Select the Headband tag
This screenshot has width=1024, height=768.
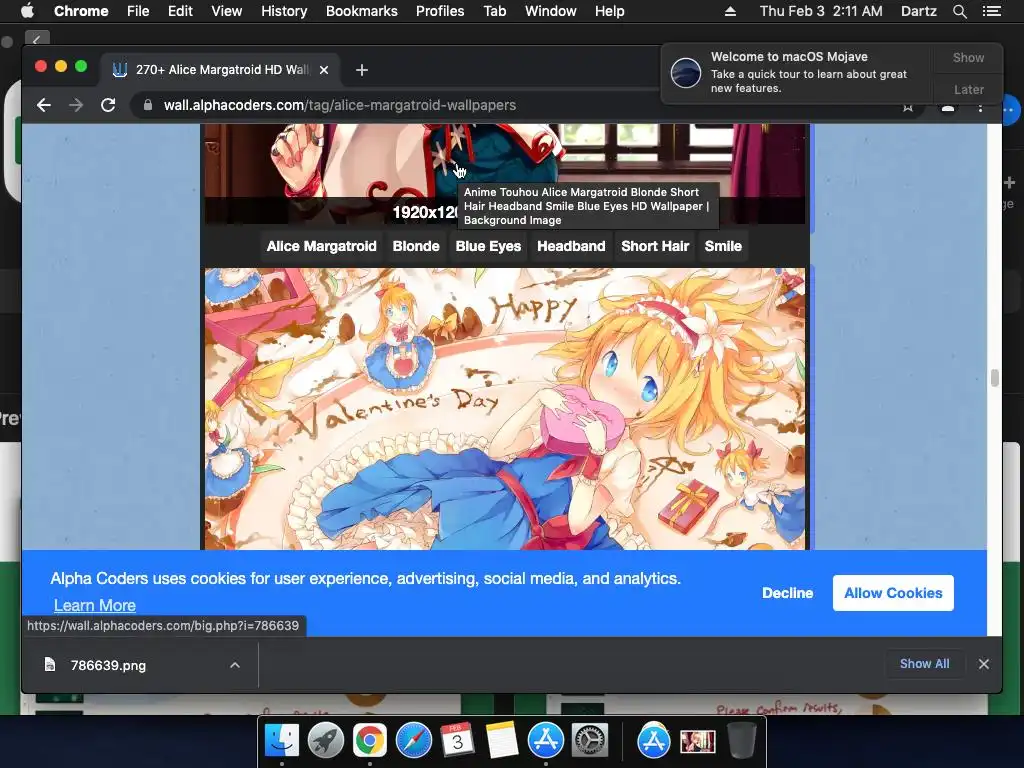(571, 246)
